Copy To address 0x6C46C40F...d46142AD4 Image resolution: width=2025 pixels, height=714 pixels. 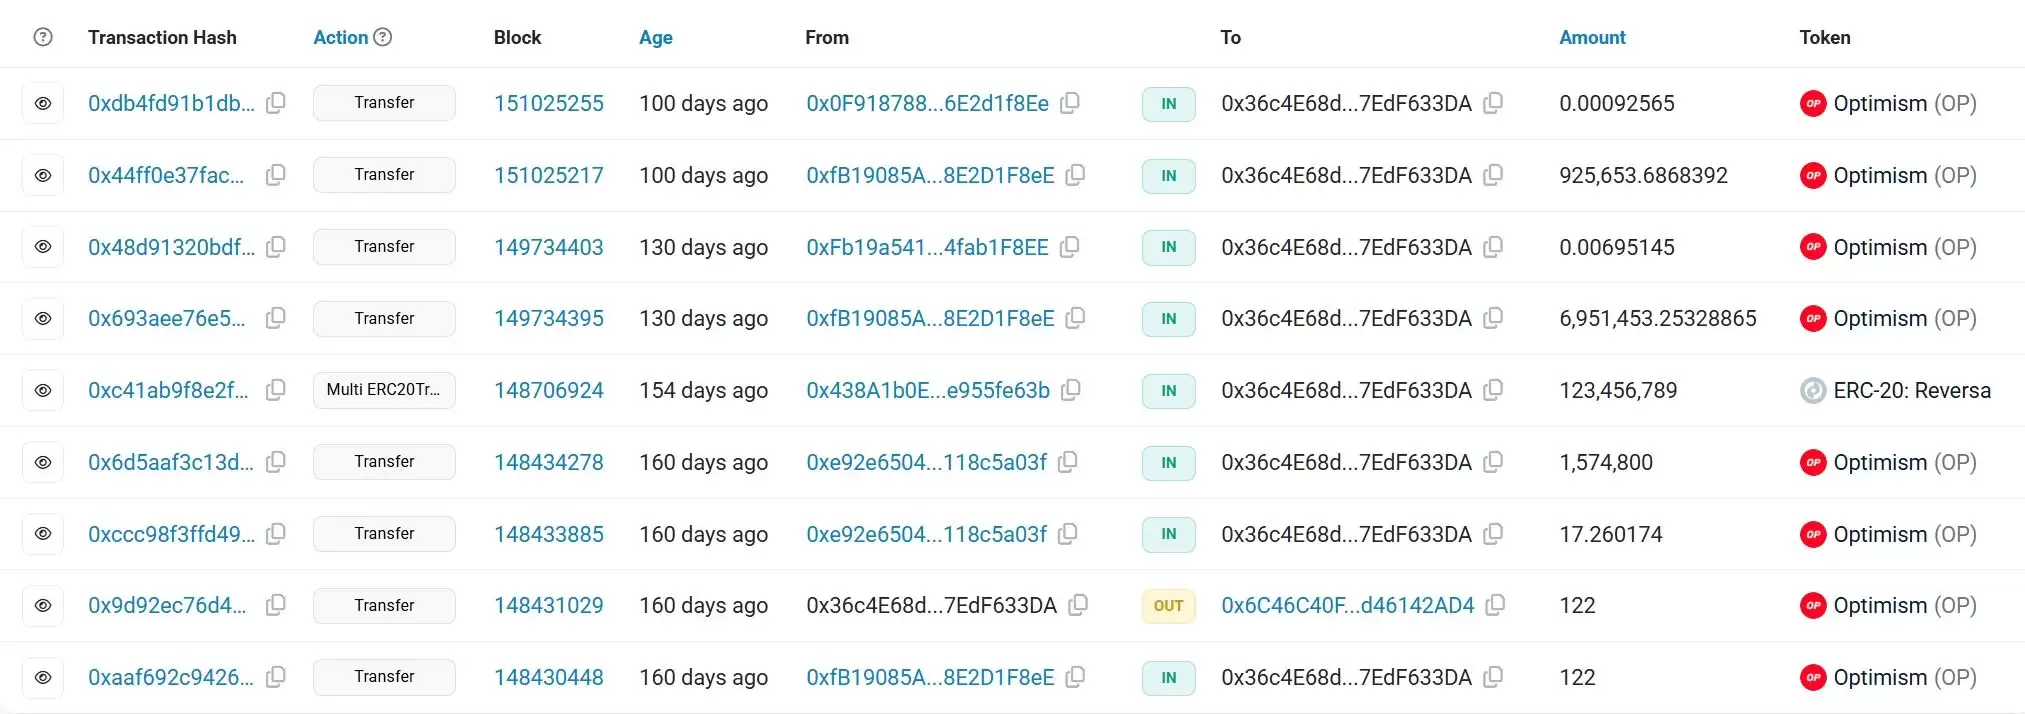(x=1496, y=605)
